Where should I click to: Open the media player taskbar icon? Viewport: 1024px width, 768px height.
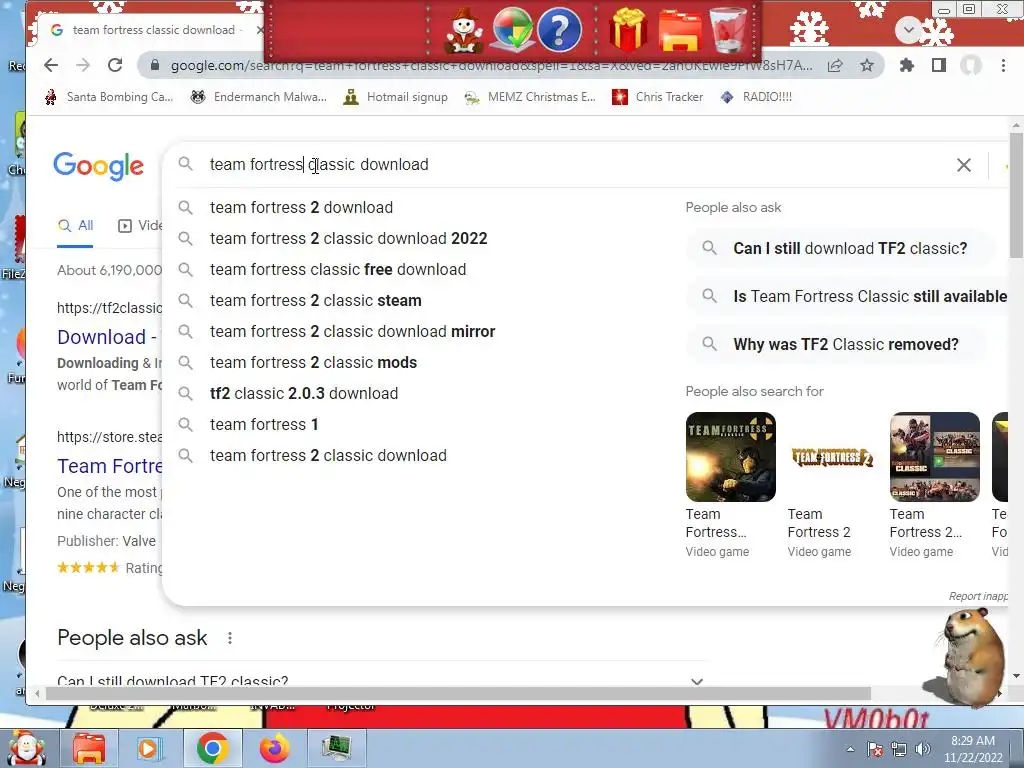click(x=149, y=748)
